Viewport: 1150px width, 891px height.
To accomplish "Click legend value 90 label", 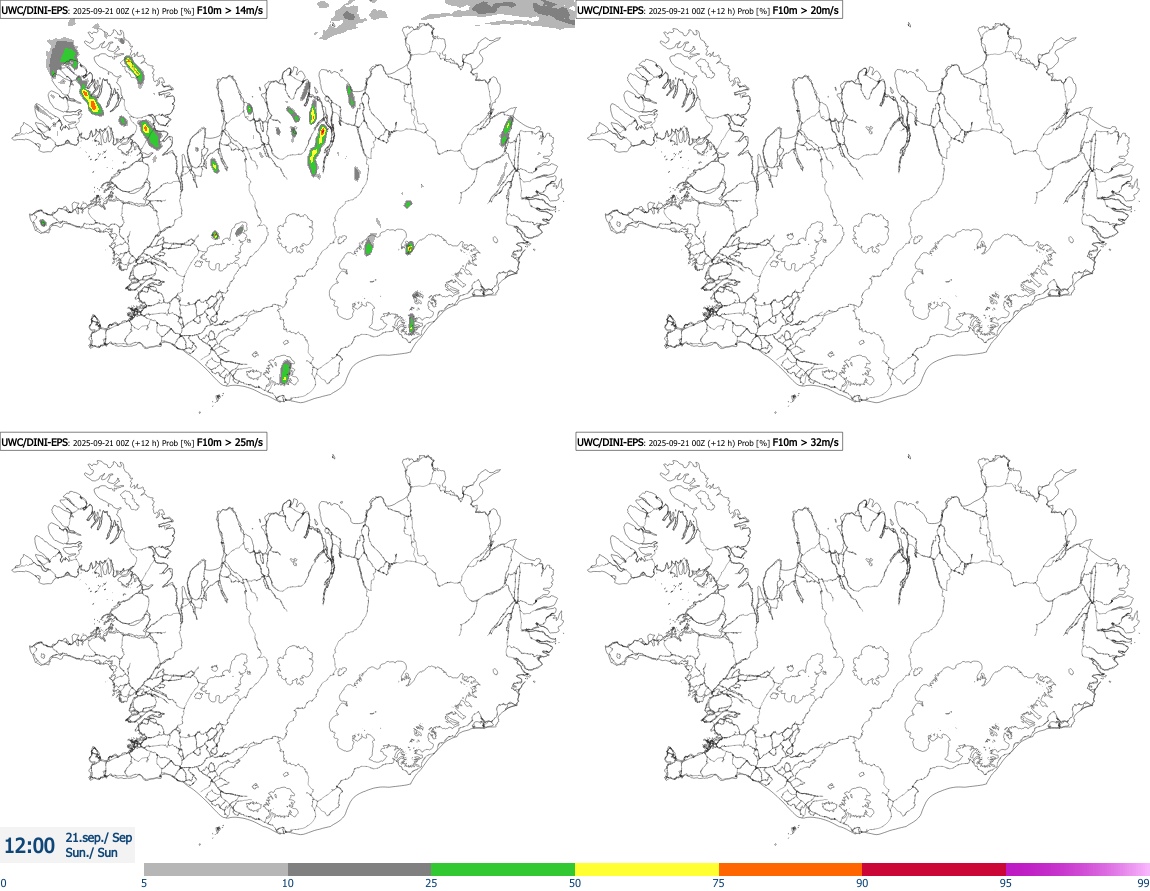I will click(x=862, y=884).
